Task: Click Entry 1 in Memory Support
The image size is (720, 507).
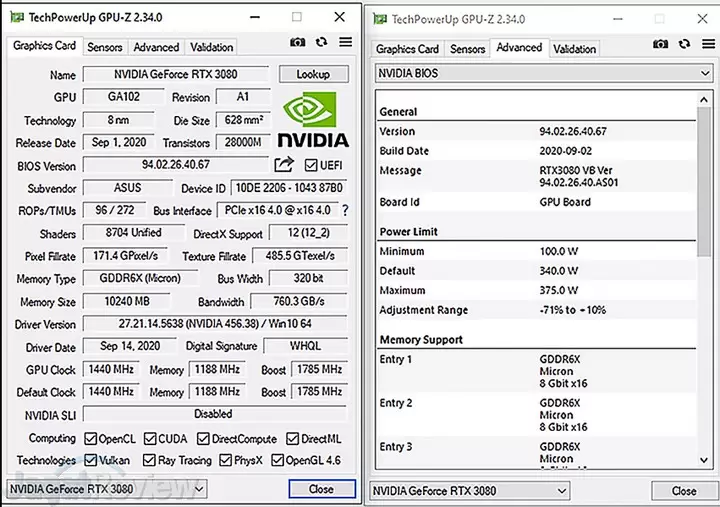Action: tap(537, 371)
